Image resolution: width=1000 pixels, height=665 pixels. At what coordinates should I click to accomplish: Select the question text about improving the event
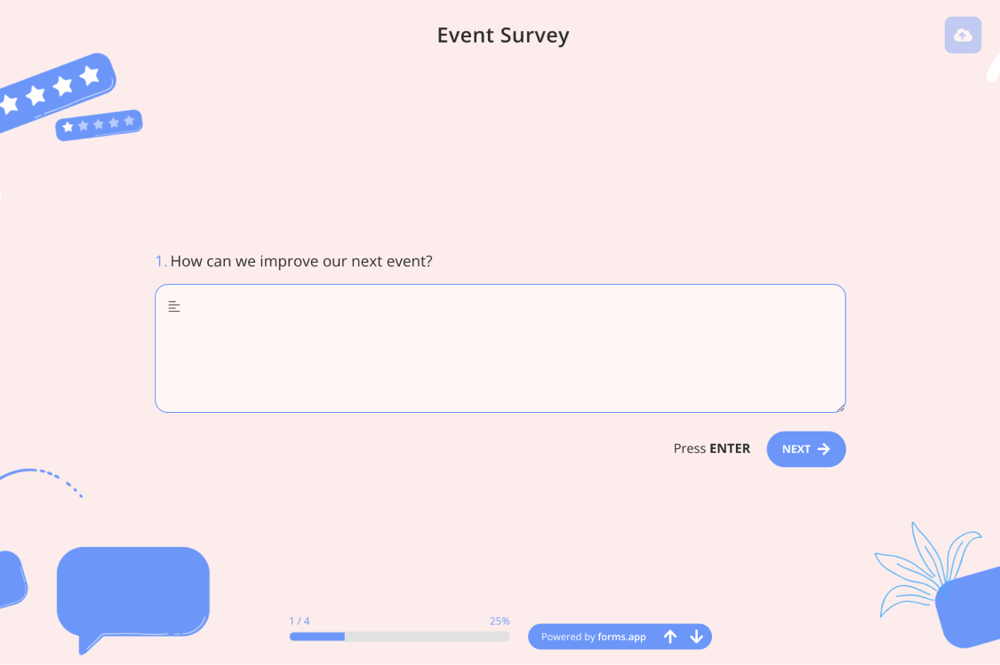300,261
